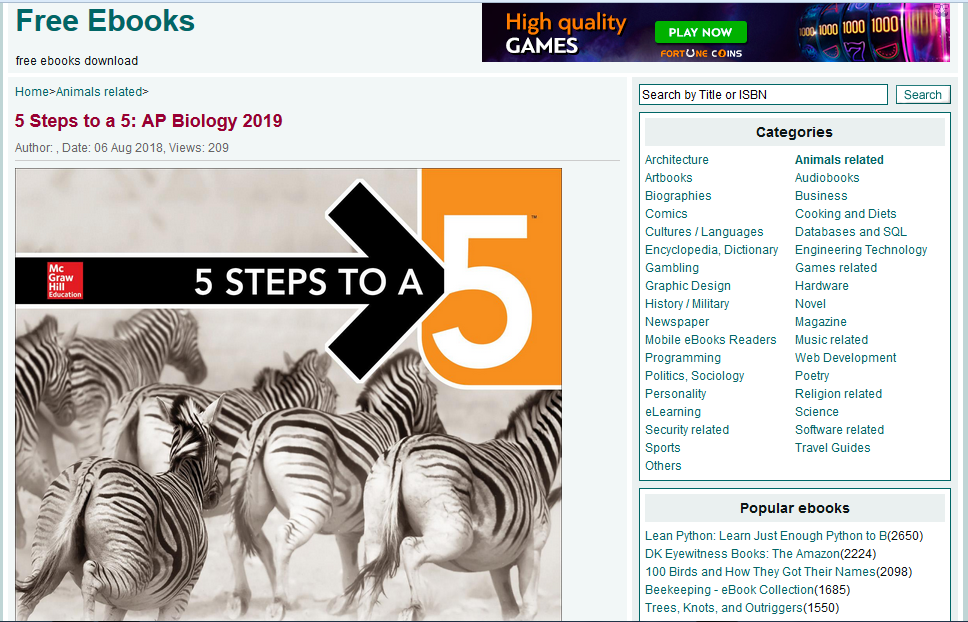Viewport: 968px width, 622px height.
Task: Open the Travel Guides category
Action: 832,447
